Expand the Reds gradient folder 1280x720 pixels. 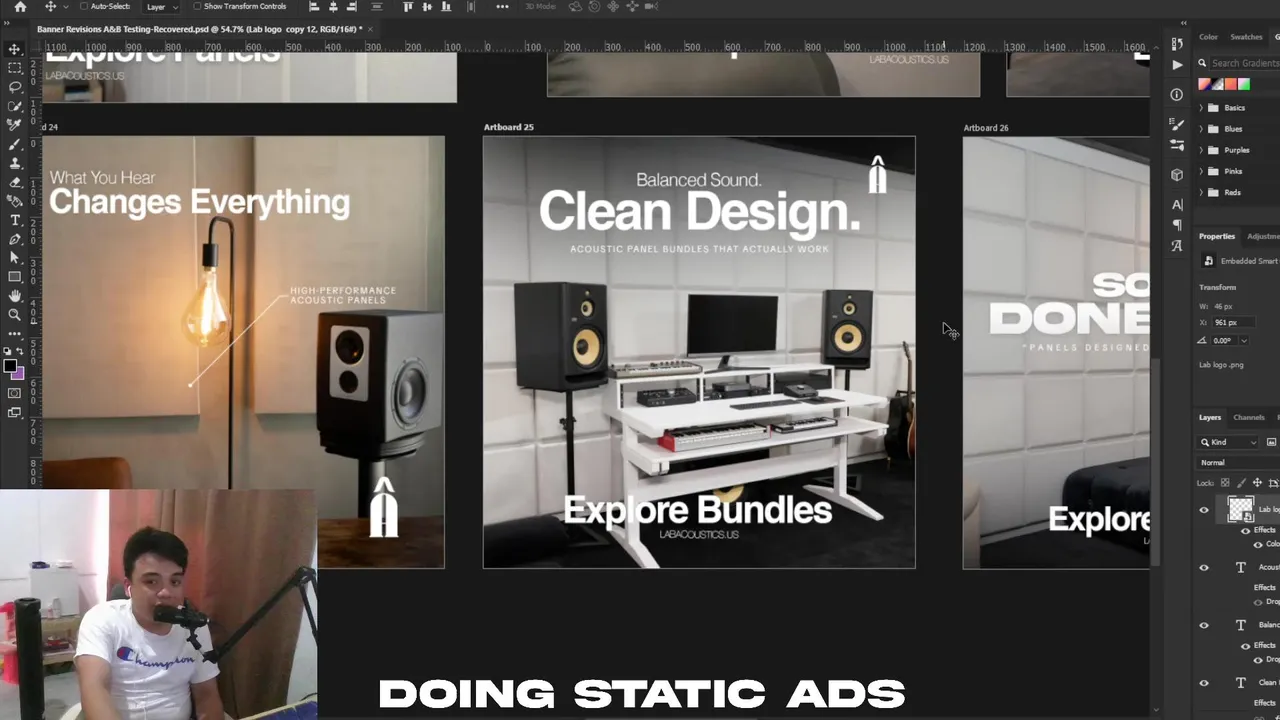click(1201, 192)
